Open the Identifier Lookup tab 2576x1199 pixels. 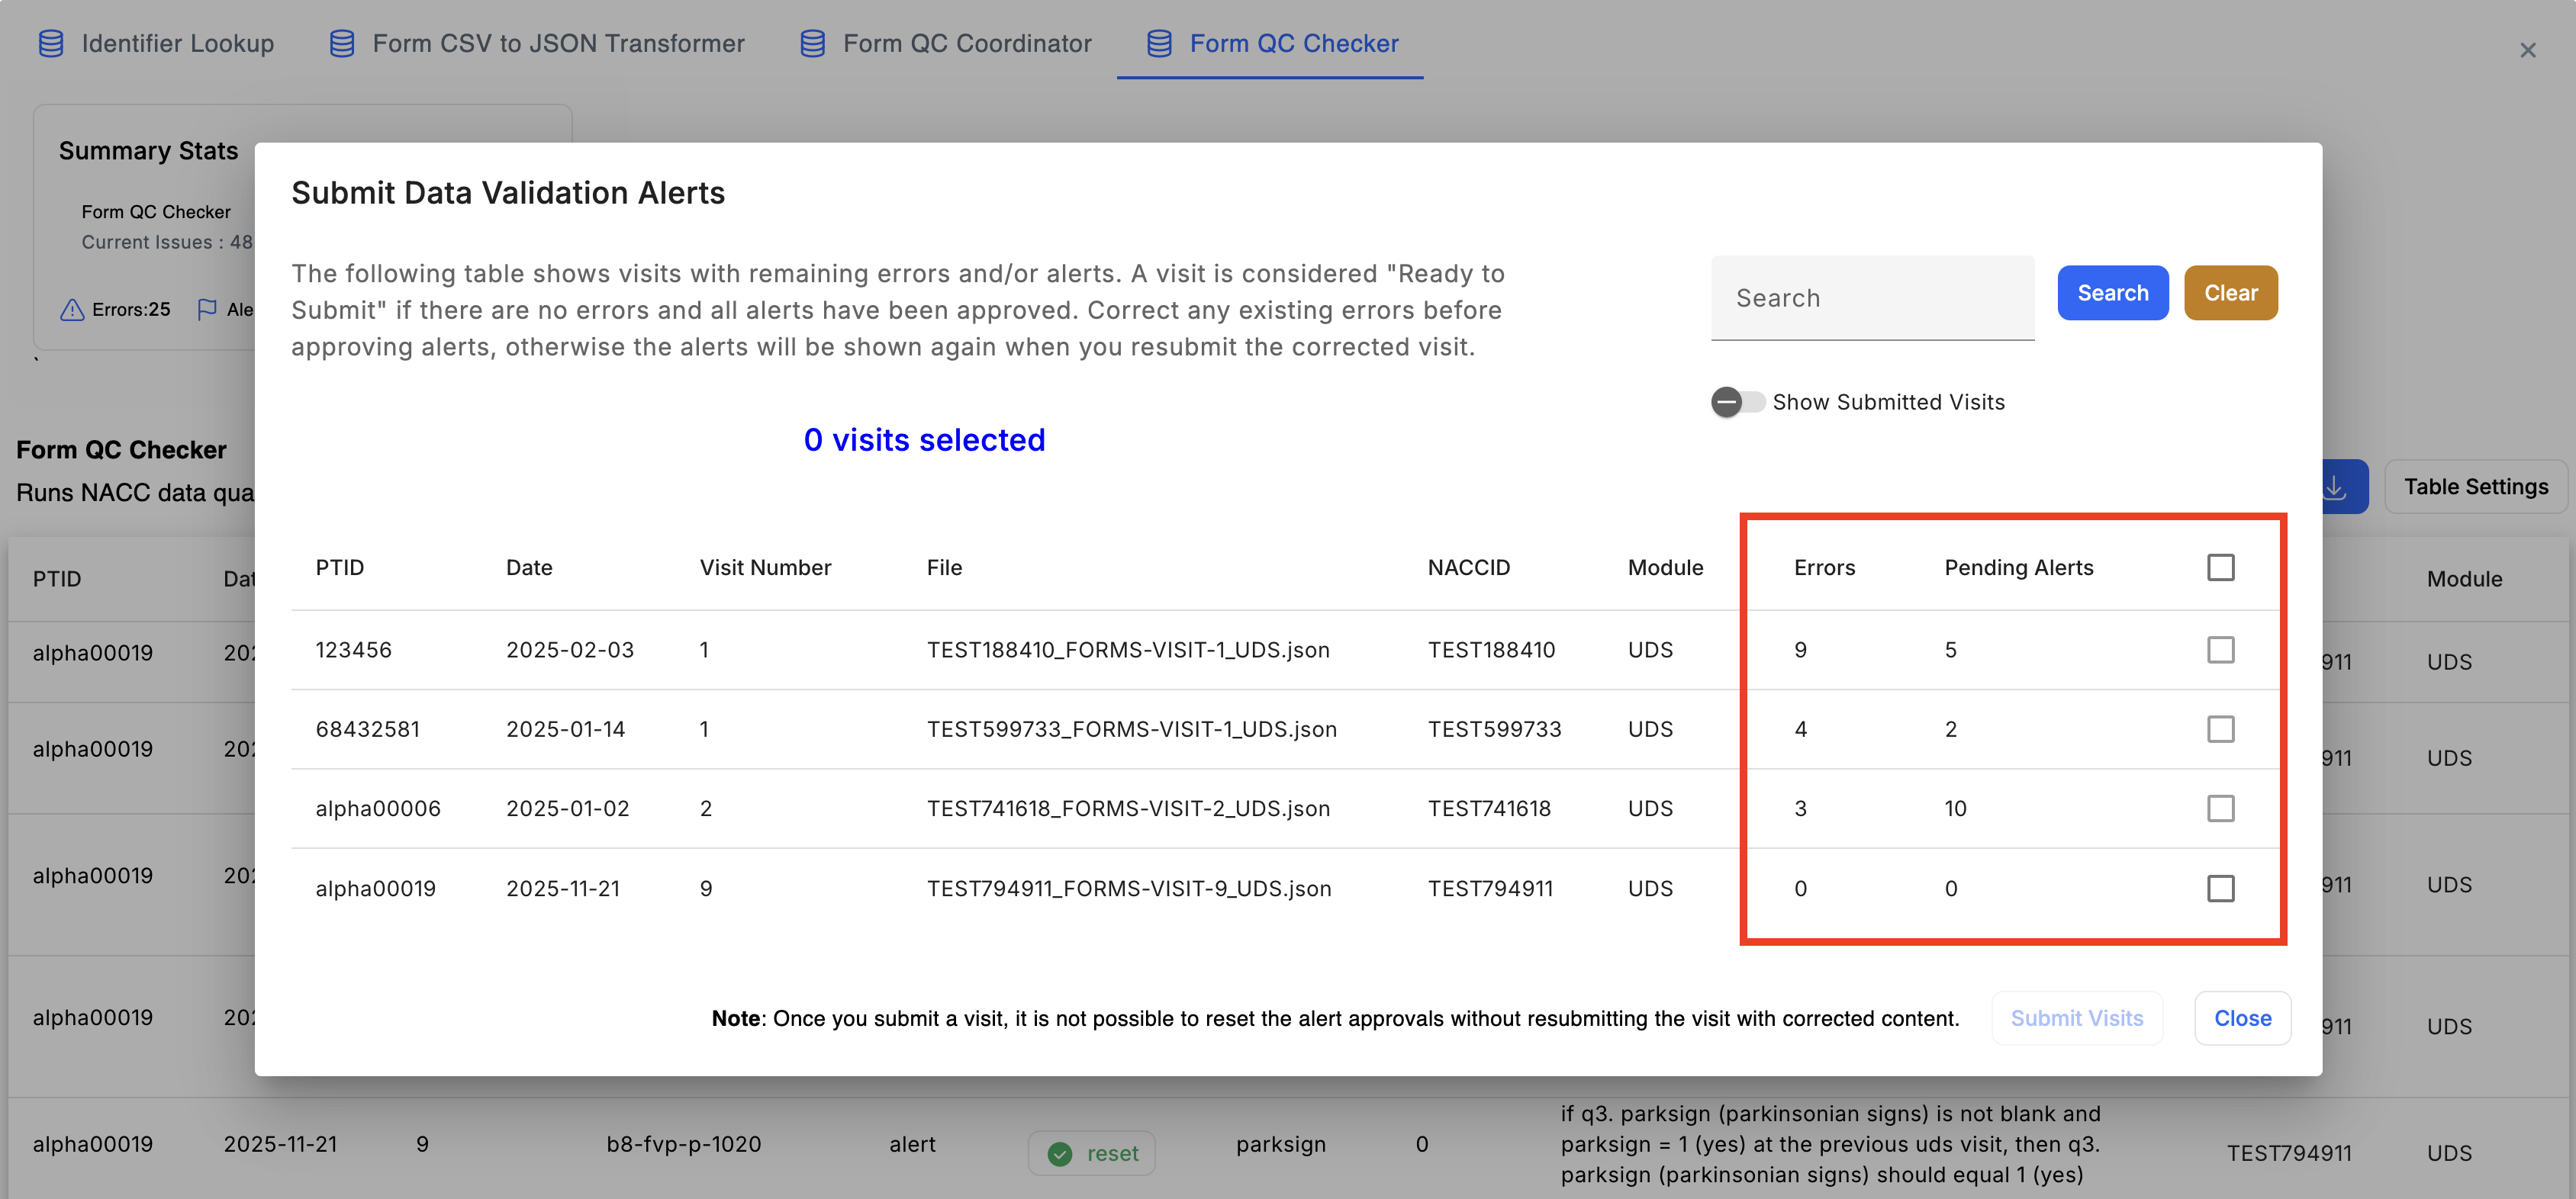(x=156, y=43)
